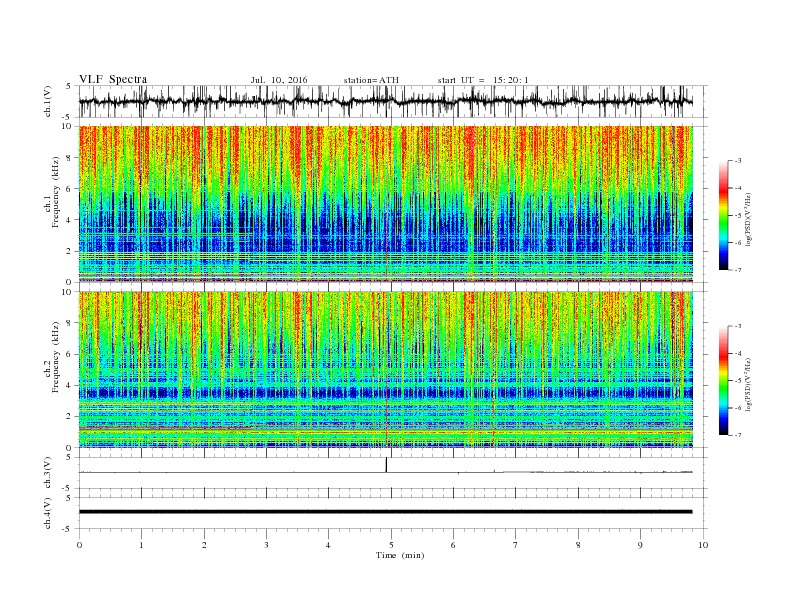Click the ch.1 "Frequency (kHz)" axis label
The width and height of the screenshot is (792, 612).
pyautogui.click(x=56, y=192)
